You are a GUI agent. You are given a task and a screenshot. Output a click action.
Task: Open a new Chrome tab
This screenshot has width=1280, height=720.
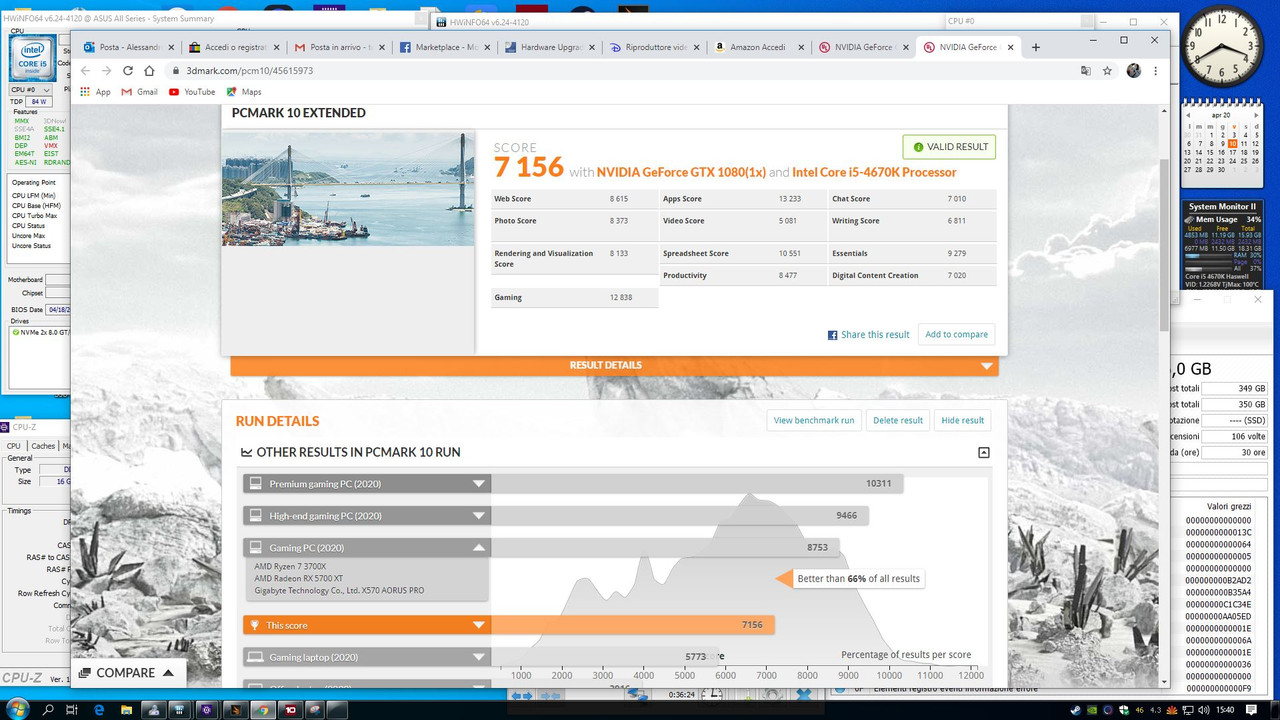pyautogui.click(x=1035, y=47)
